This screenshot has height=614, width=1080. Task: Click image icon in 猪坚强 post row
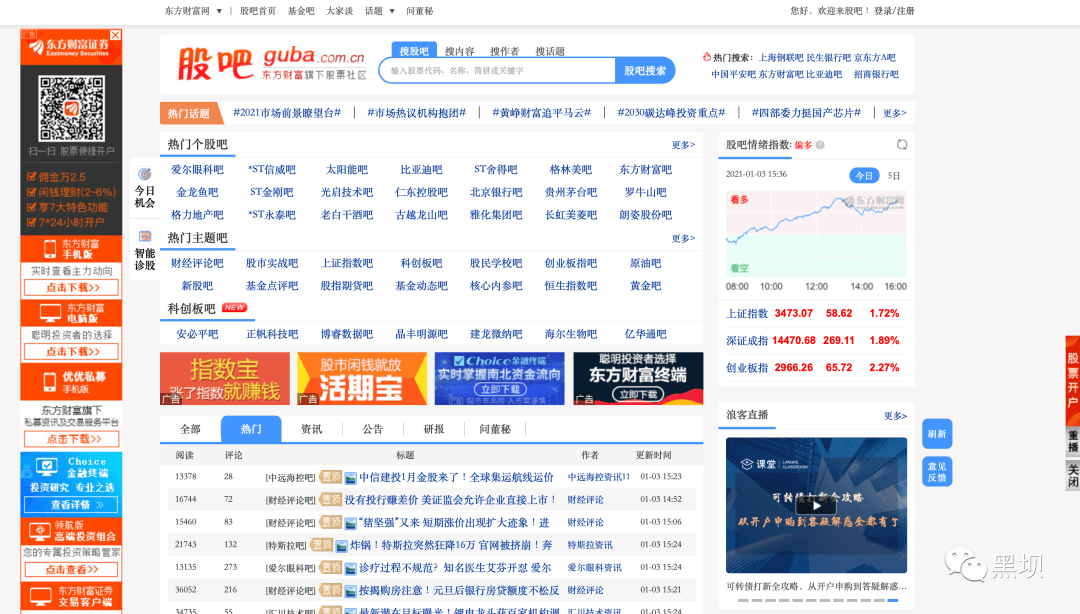pos(351,523)
